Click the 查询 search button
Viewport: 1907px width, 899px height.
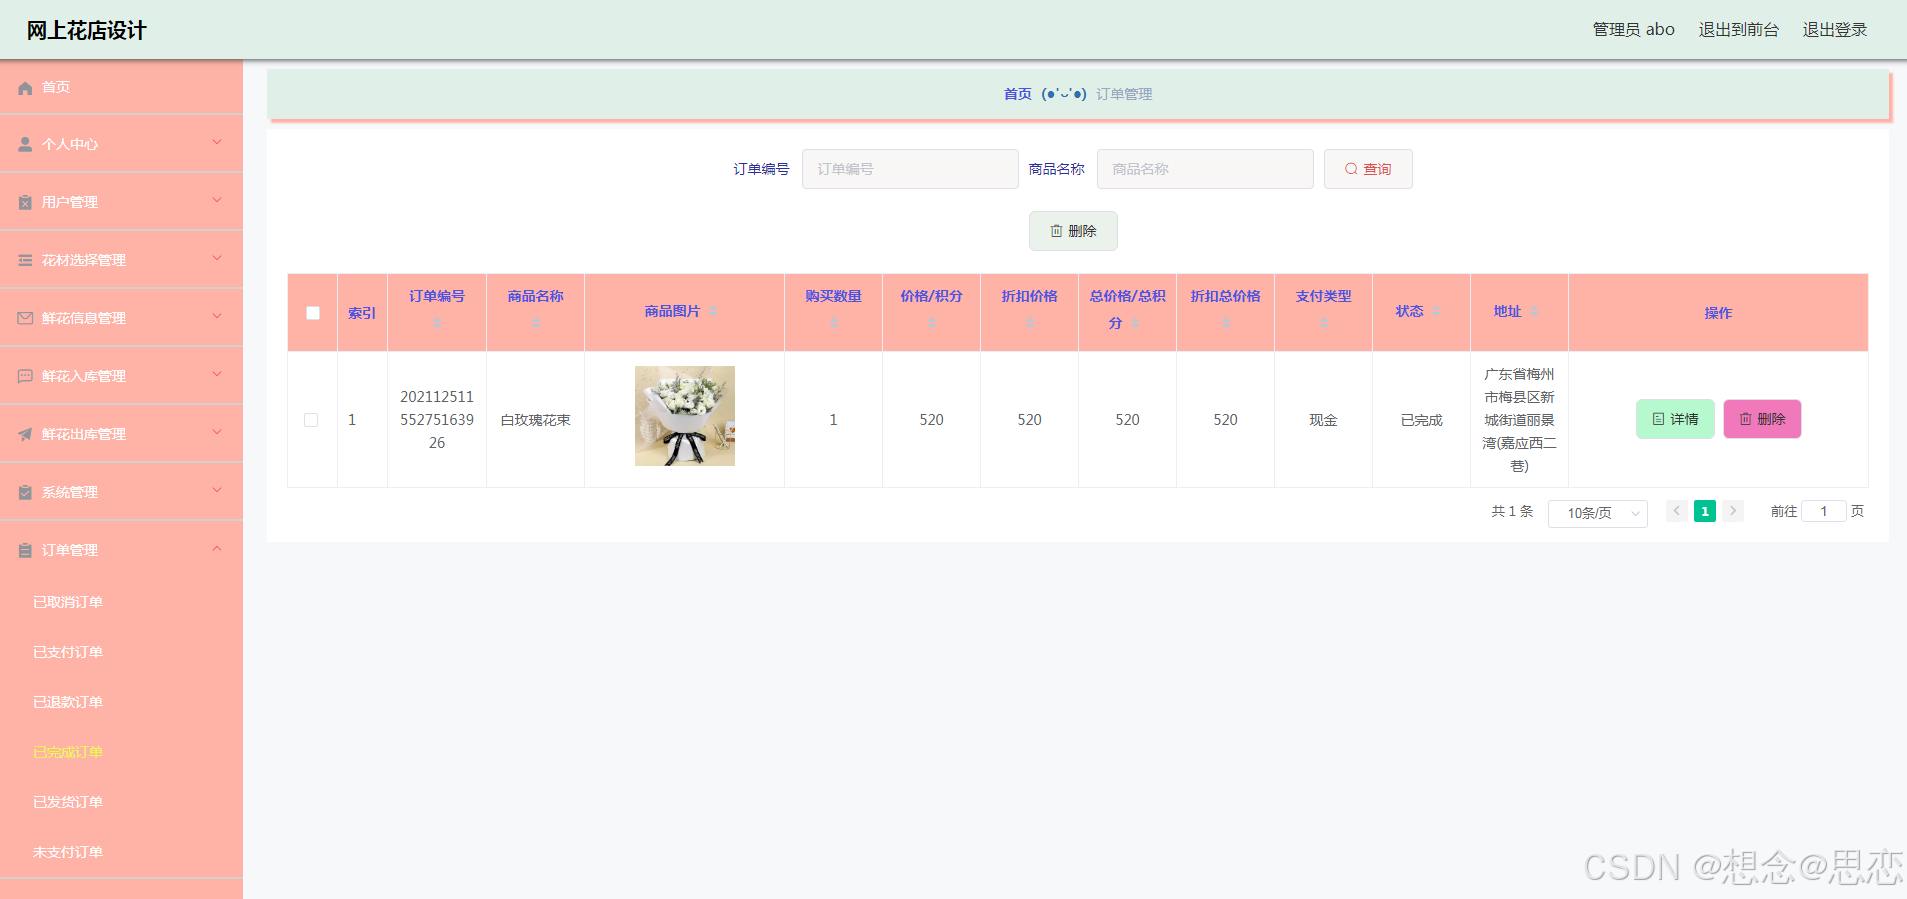point(1368,169)
